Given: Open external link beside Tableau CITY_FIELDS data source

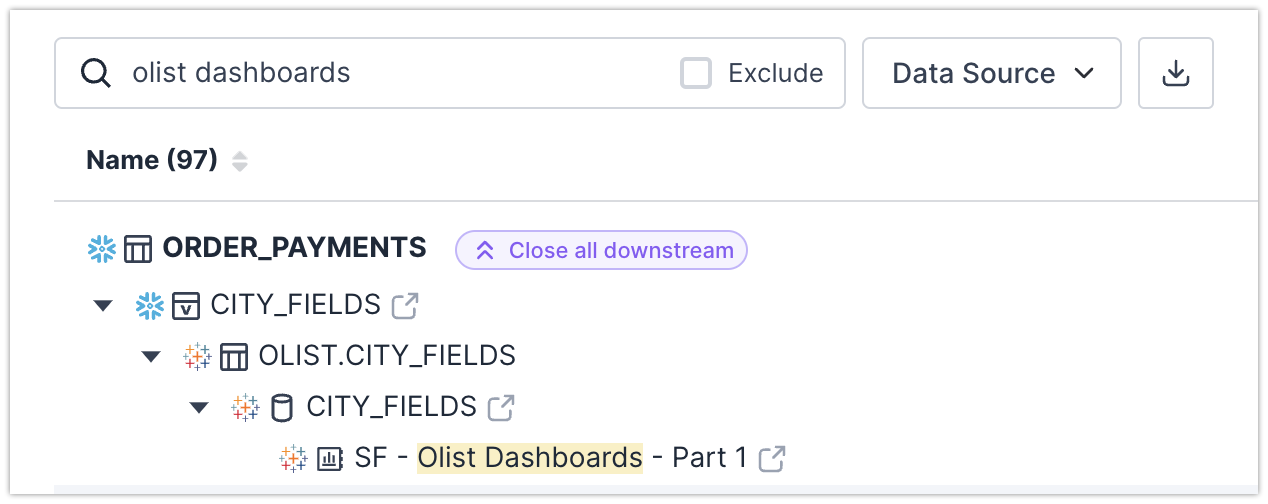Looking at the screenshot, I should pyautogui.click(x=501, y=407).
